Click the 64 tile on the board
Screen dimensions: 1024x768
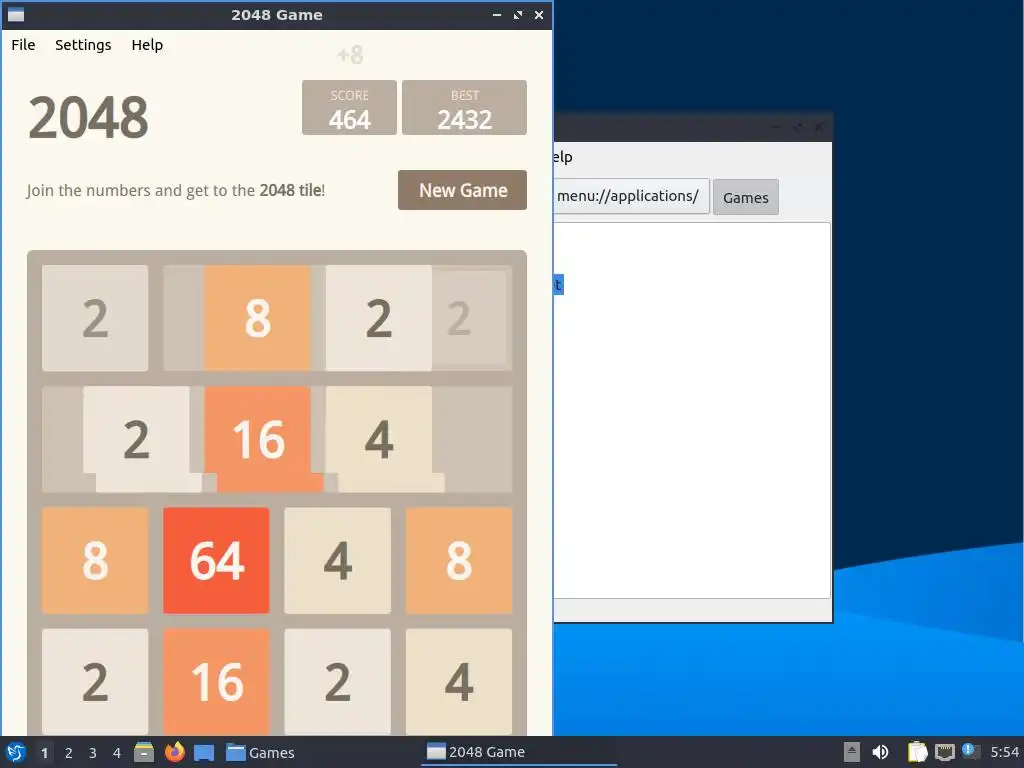pos(216,560)
